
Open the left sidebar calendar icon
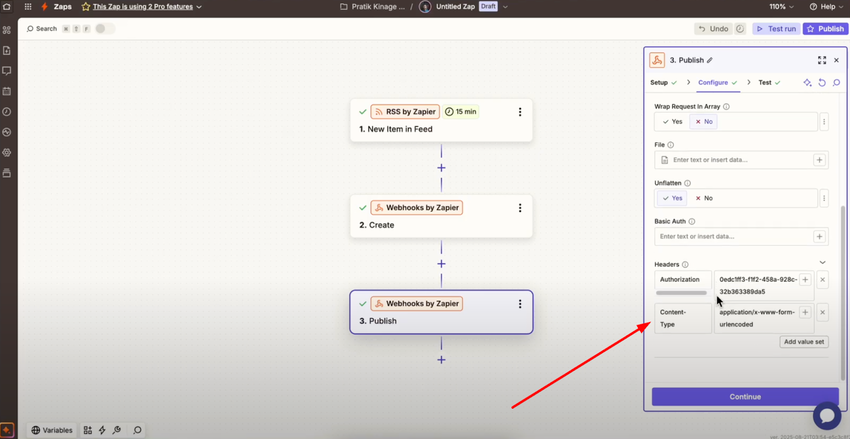pos(7,91)
